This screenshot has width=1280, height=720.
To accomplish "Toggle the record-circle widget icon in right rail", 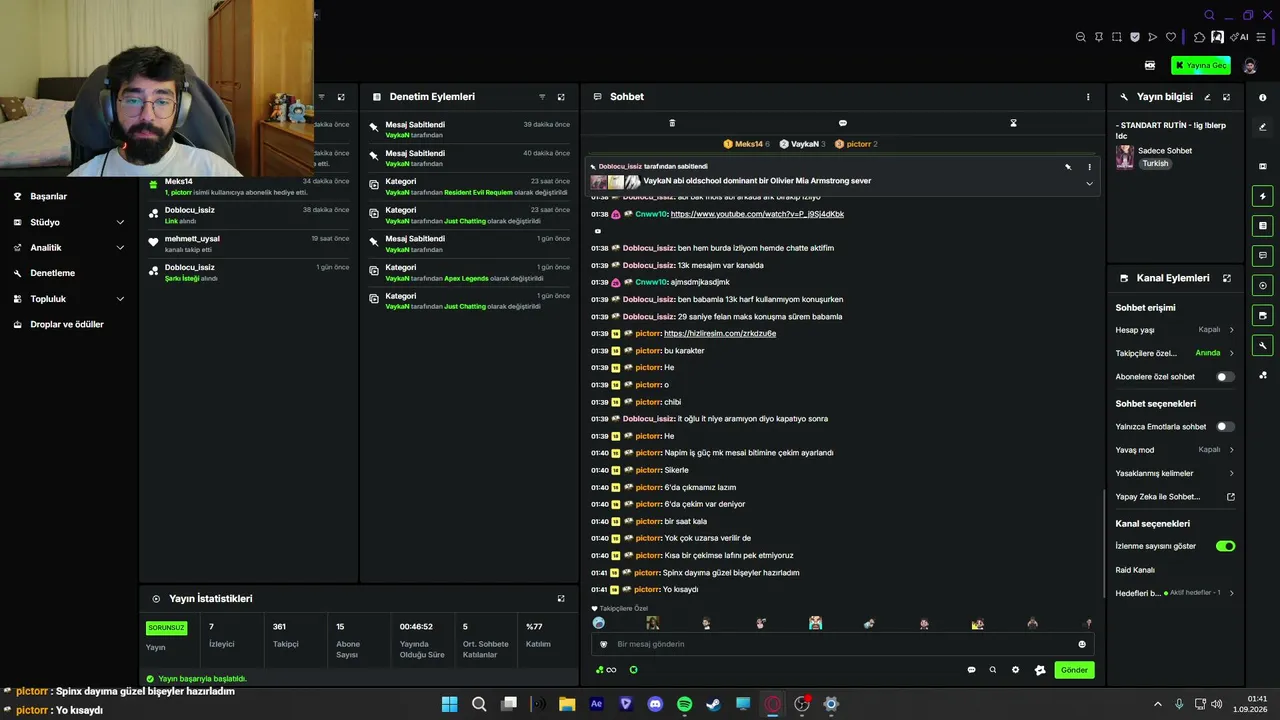I will click(x=1263, y=286).
